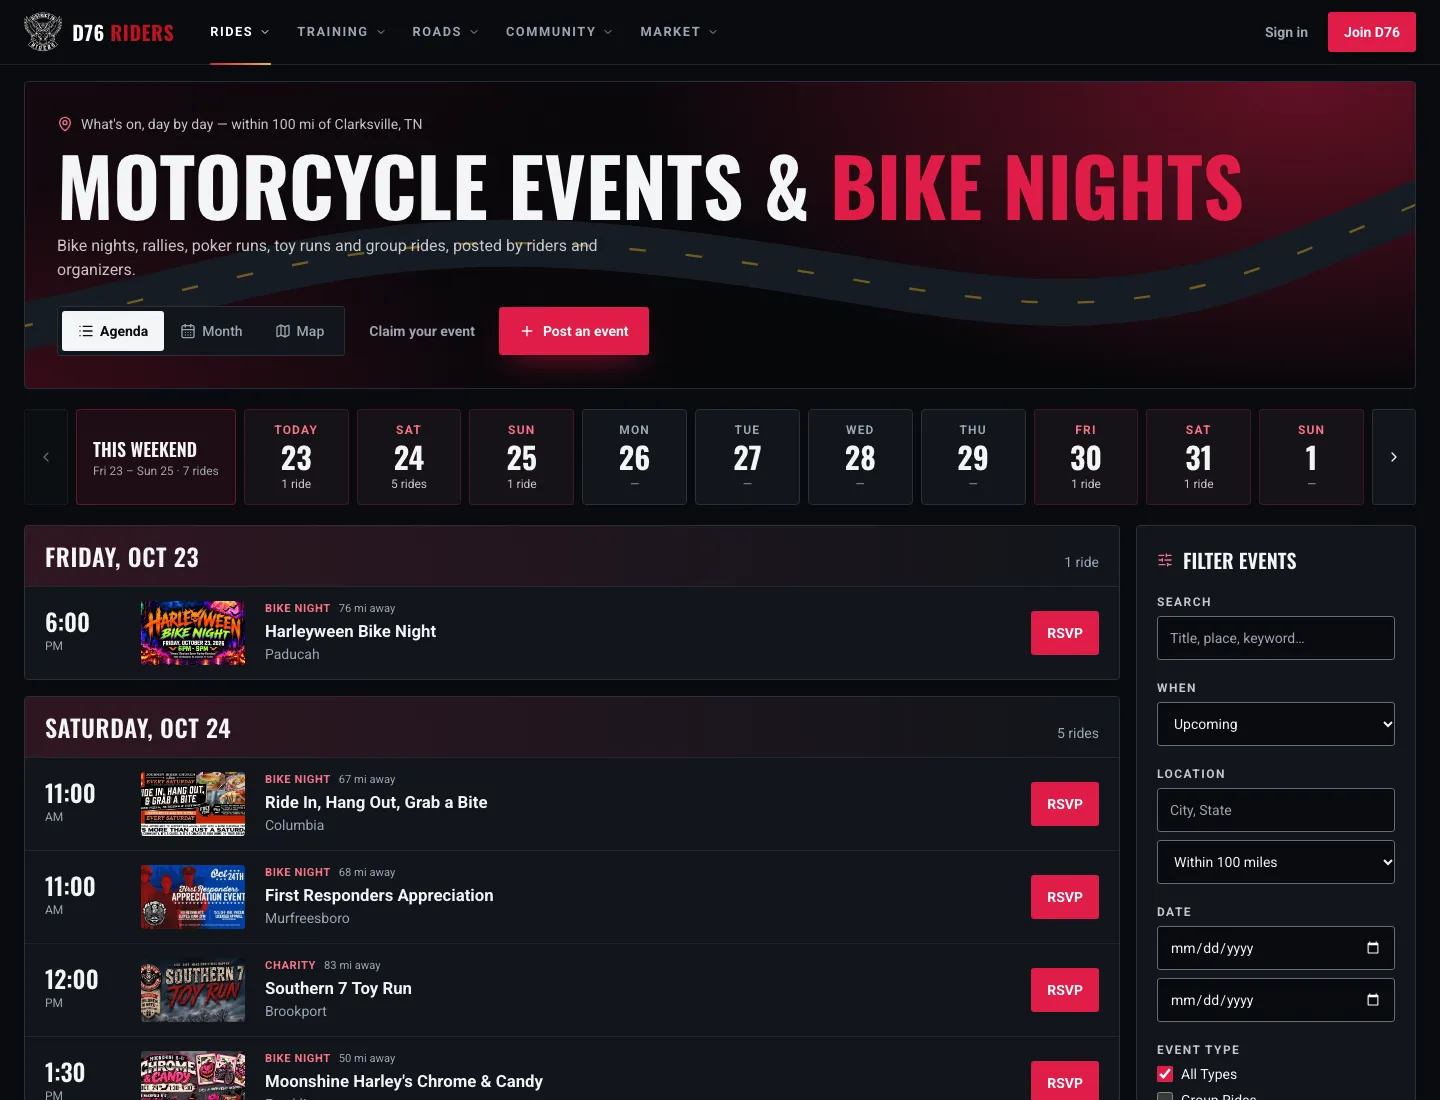Switch to Map view

(x=300, y=331)
